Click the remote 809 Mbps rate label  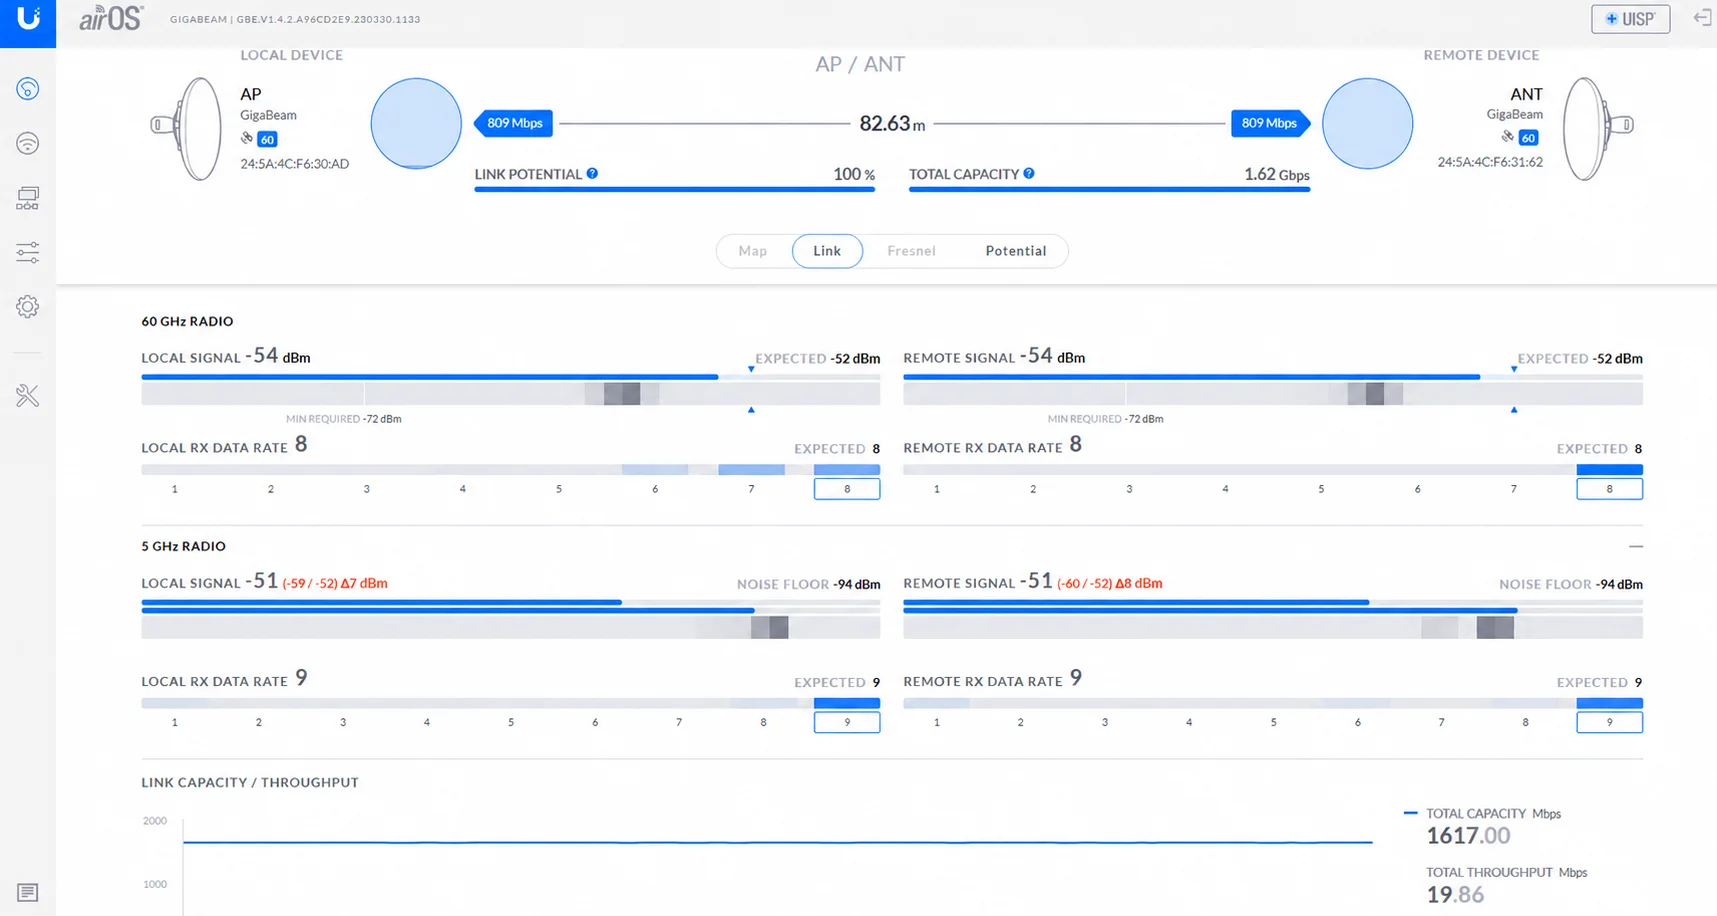pos(1270,123)
